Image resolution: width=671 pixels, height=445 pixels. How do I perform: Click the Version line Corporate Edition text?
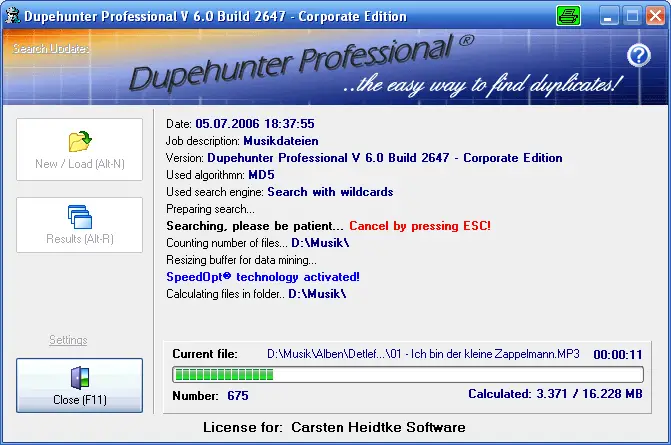point(513,158)
